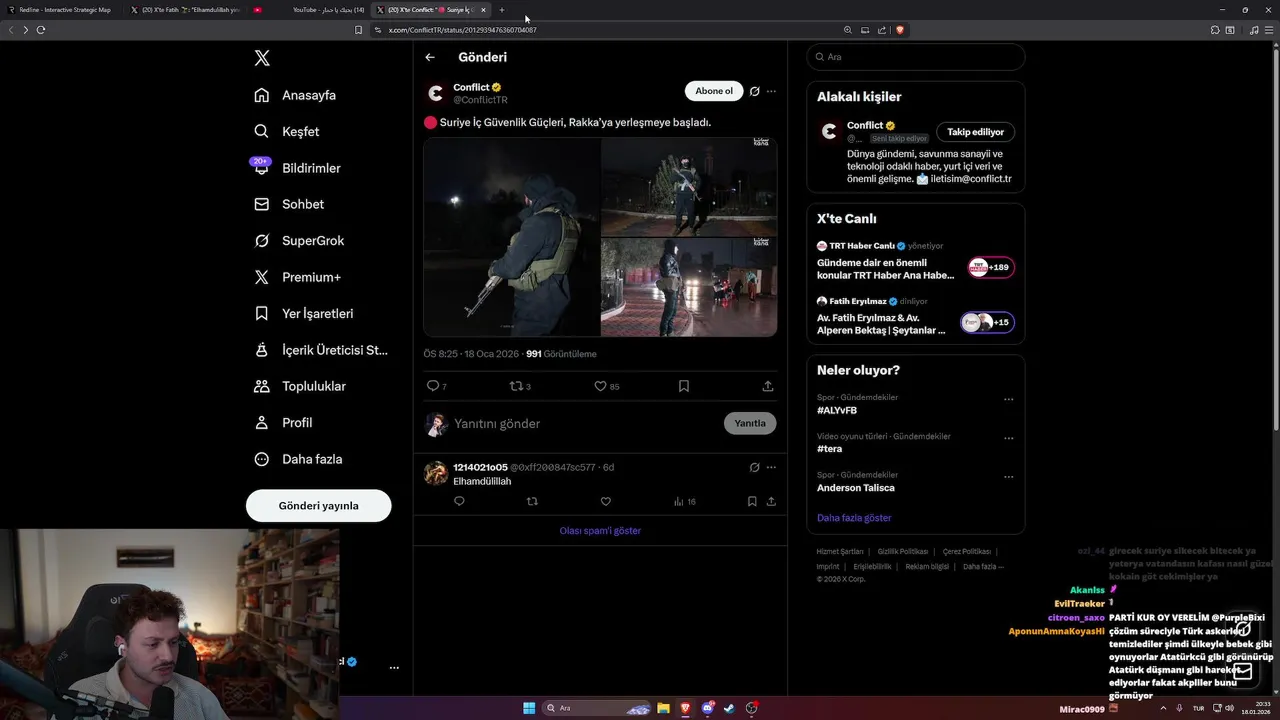This screenshot has width=1280, height=720.
Task: Click Grok icon on Conflict post header
Action: tap(755, 91)
